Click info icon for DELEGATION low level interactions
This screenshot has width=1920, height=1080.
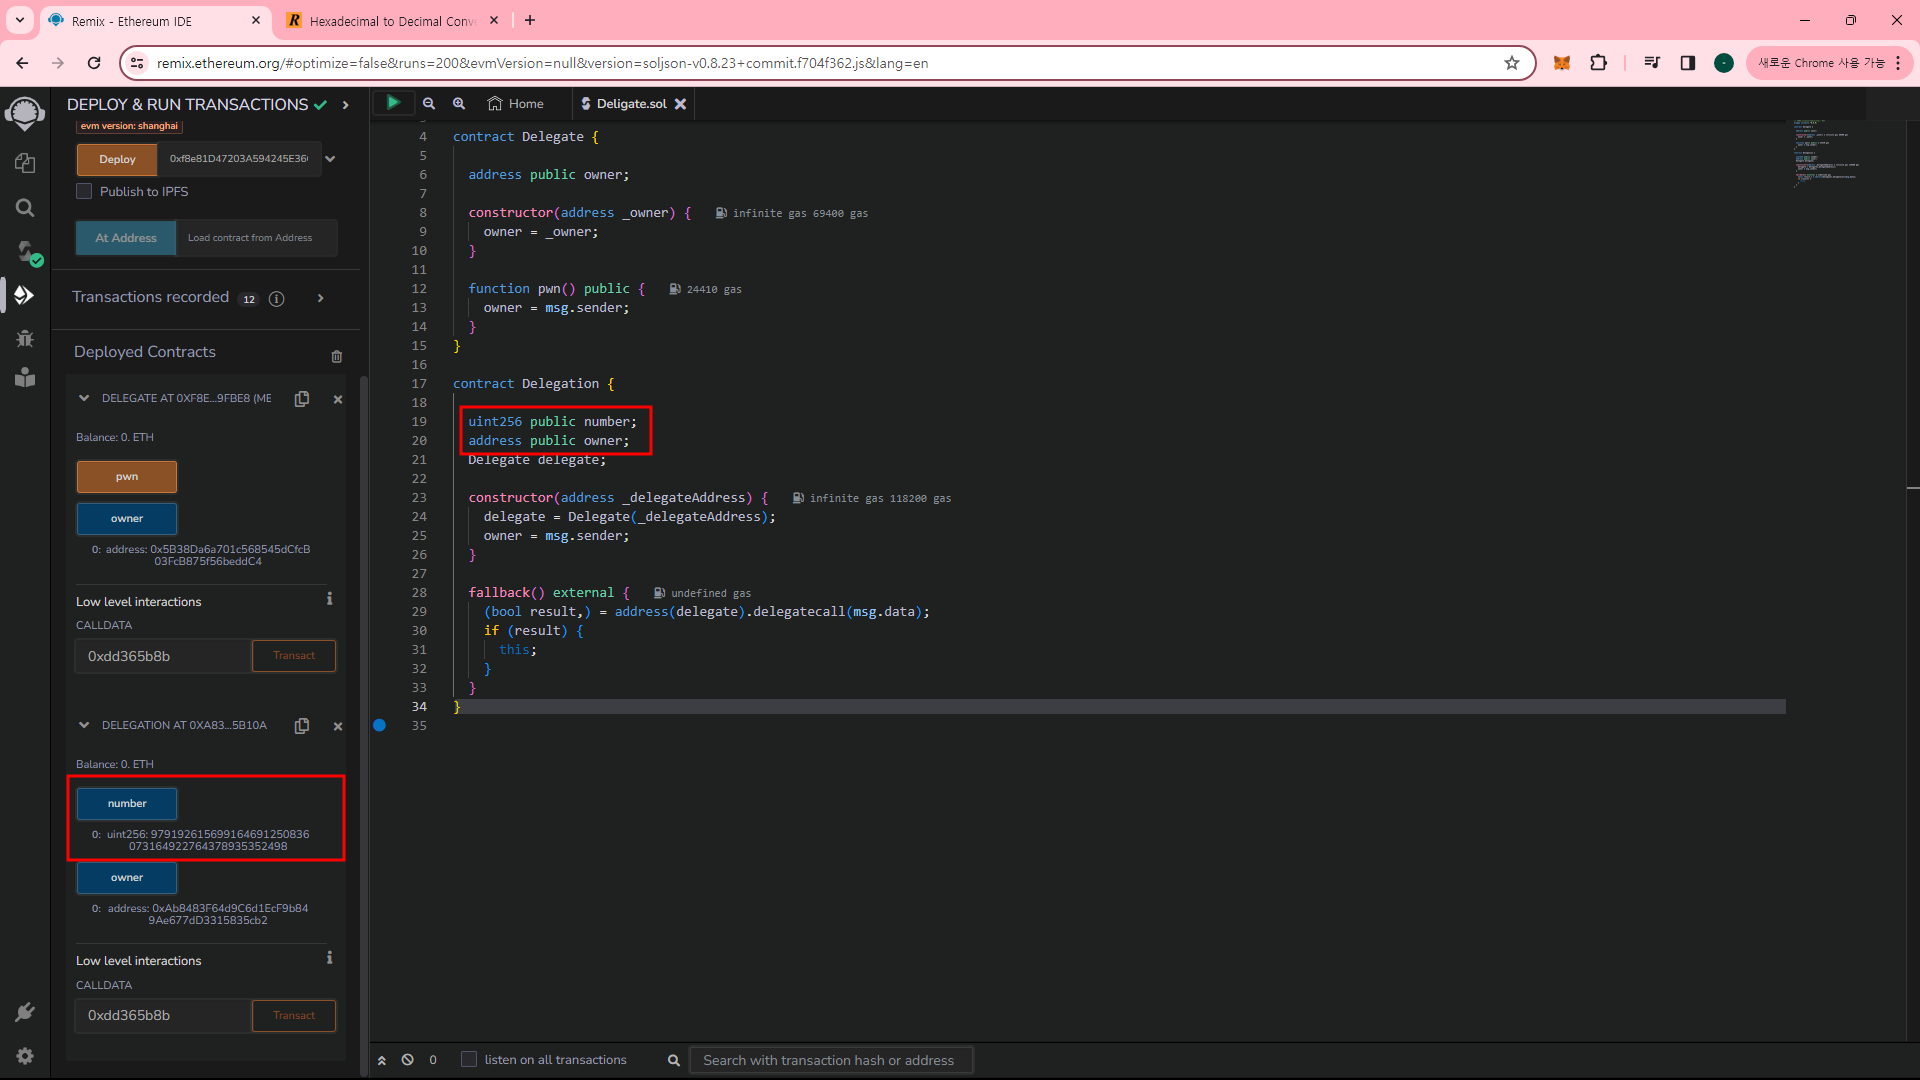coord(329,958)
